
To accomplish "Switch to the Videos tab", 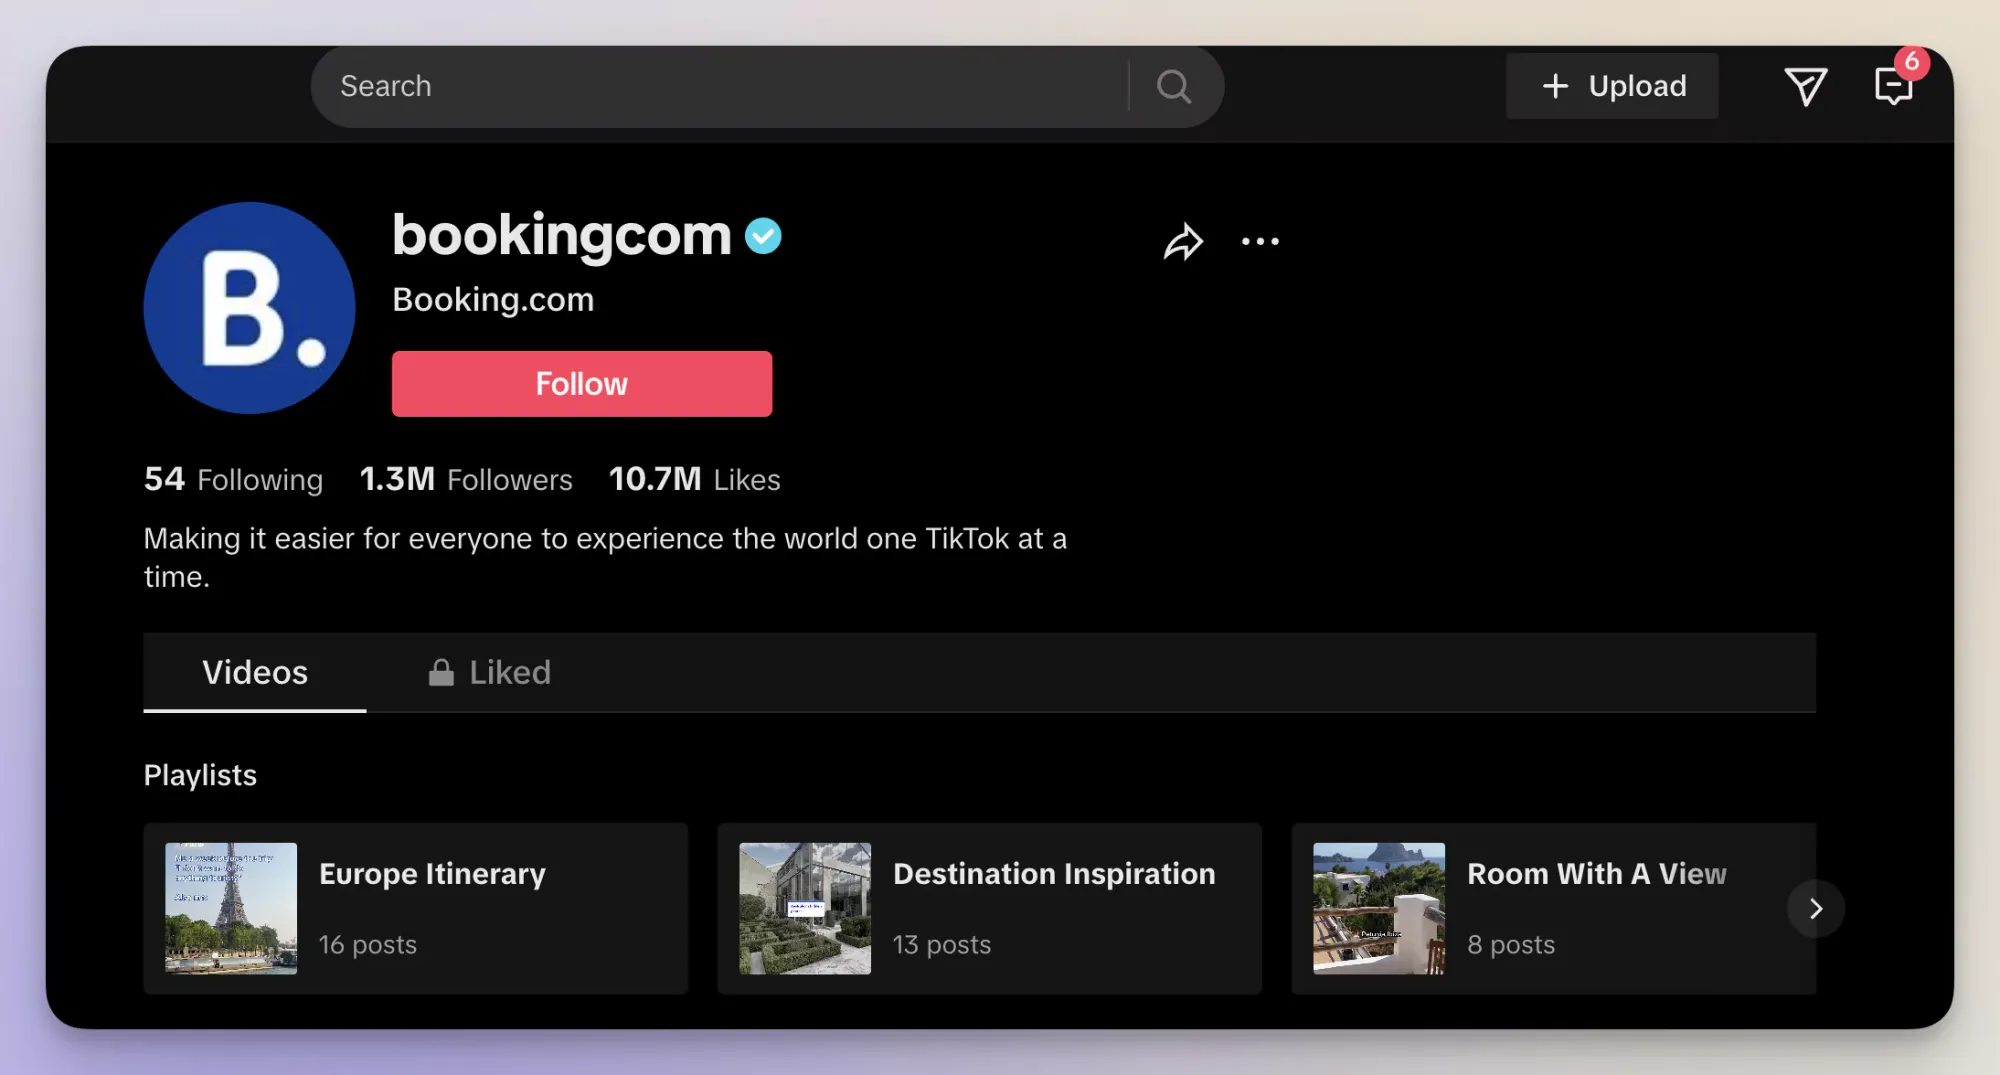I will click(x=255, y=672).
